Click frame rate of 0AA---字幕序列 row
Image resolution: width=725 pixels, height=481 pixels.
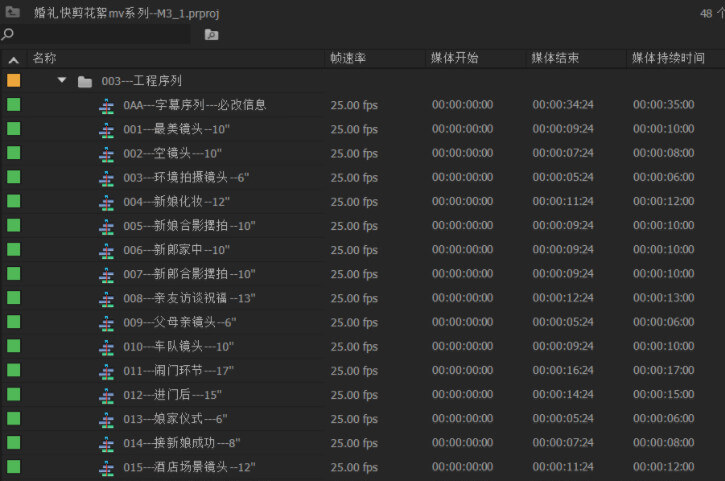(x=354, y=105)
